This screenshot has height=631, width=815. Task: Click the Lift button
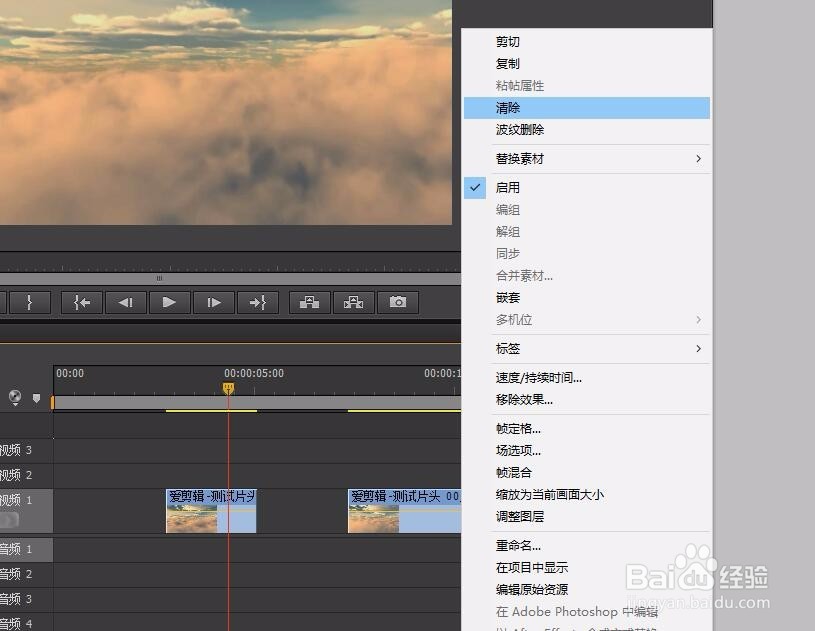310,302
